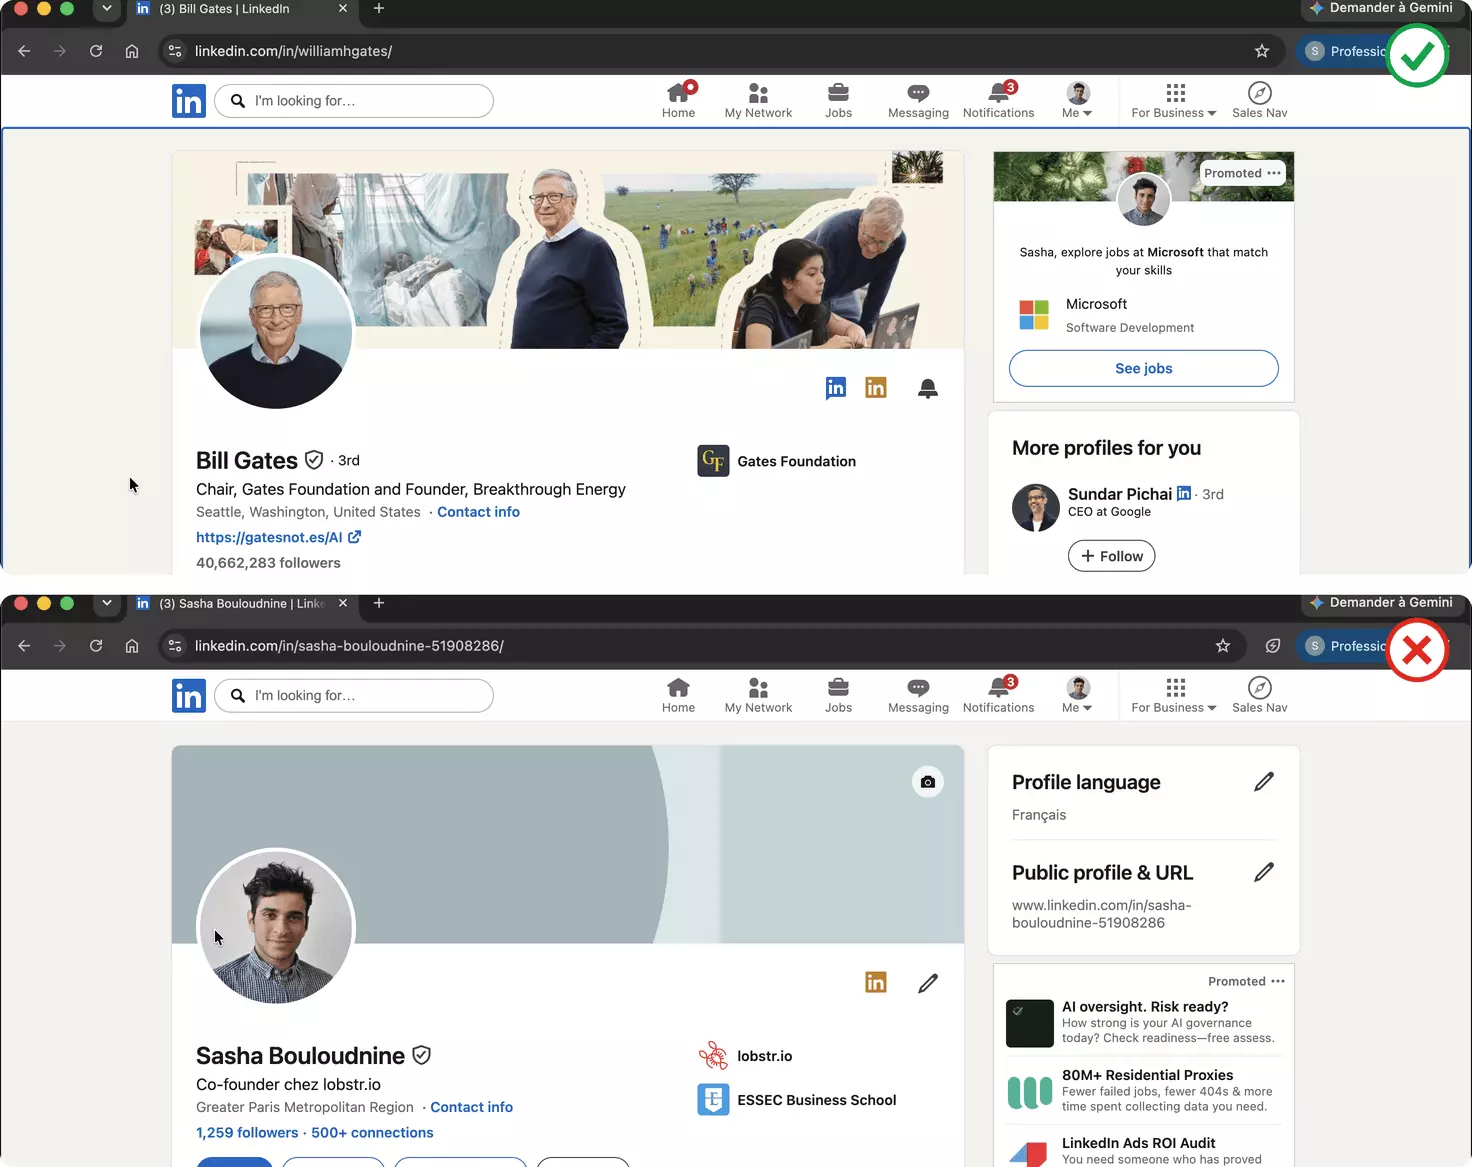Screen dimensions: 1472x1167
Task: Click the verified shield beside Bill Gates's name
Action: click(x=314, y=460)
